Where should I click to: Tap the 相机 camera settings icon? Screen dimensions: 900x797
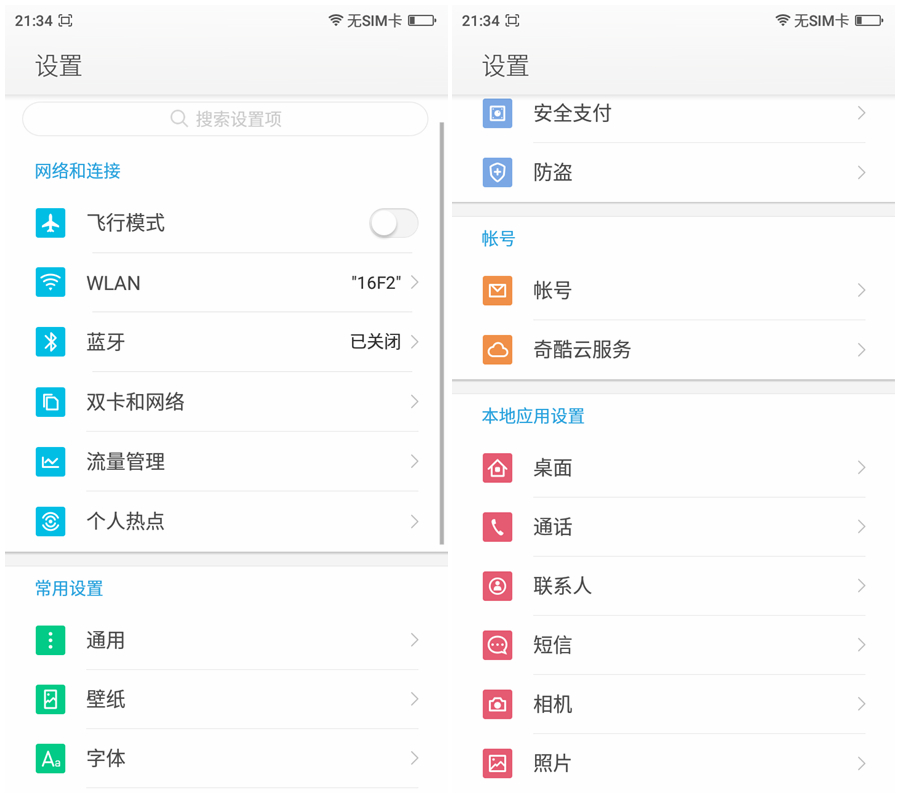tap(497, 704)
